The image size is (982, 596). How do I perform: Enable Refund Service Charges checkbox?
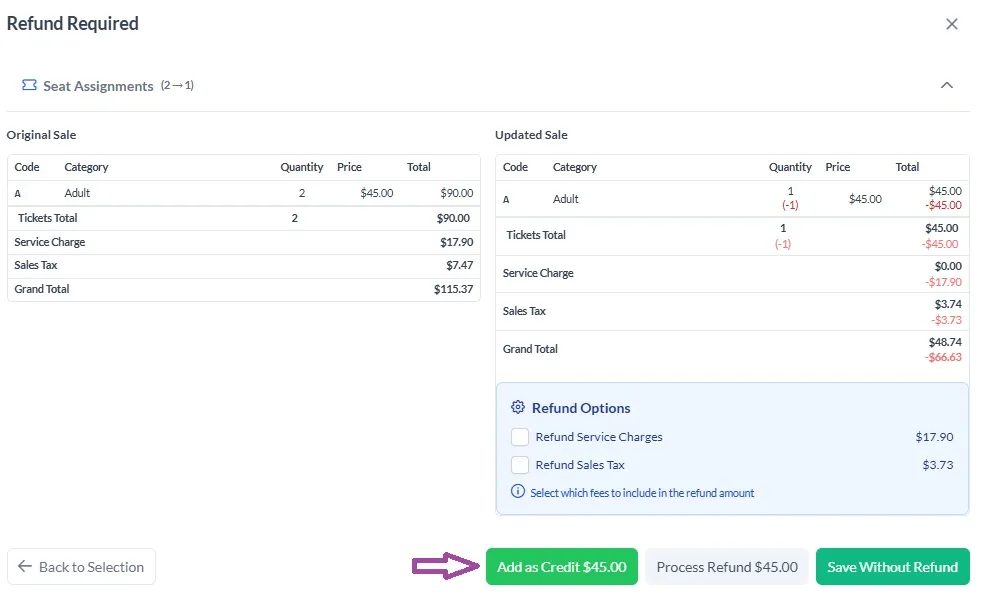519,436
